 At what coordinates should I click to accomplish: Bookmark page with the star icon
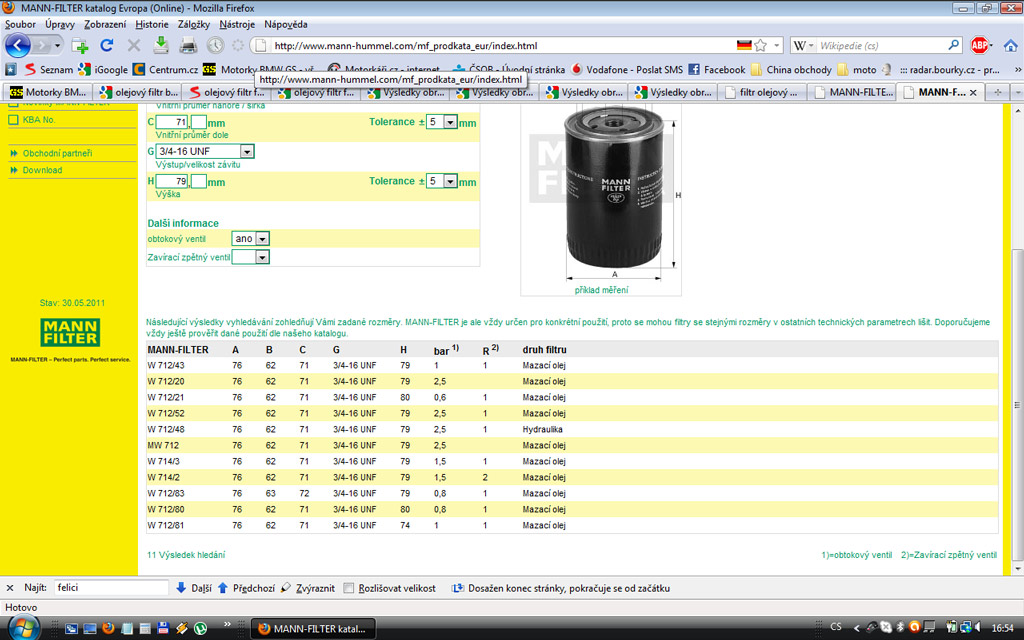tap(762, 45)
